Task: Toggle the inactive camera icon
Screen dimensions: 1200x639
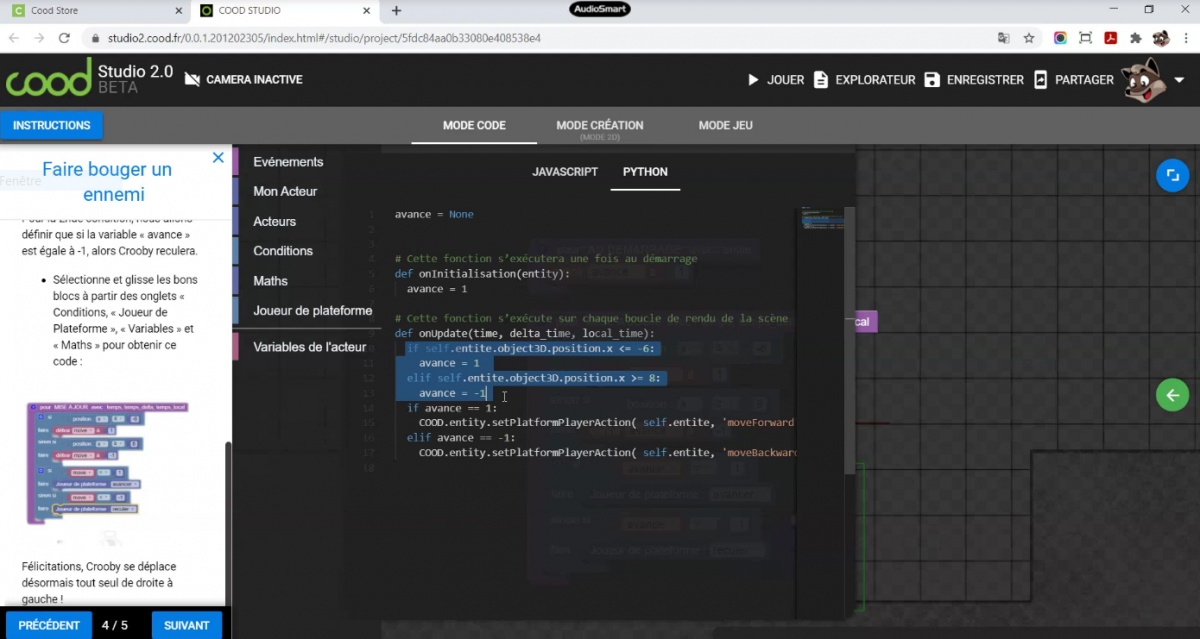Action: [192, 80]
